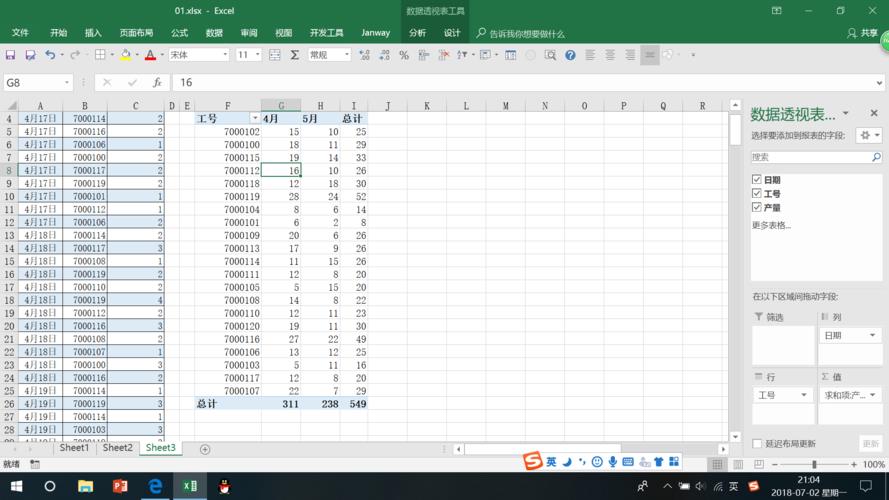Uncheck the 日期 field checkbox

(x=757, y=180)
